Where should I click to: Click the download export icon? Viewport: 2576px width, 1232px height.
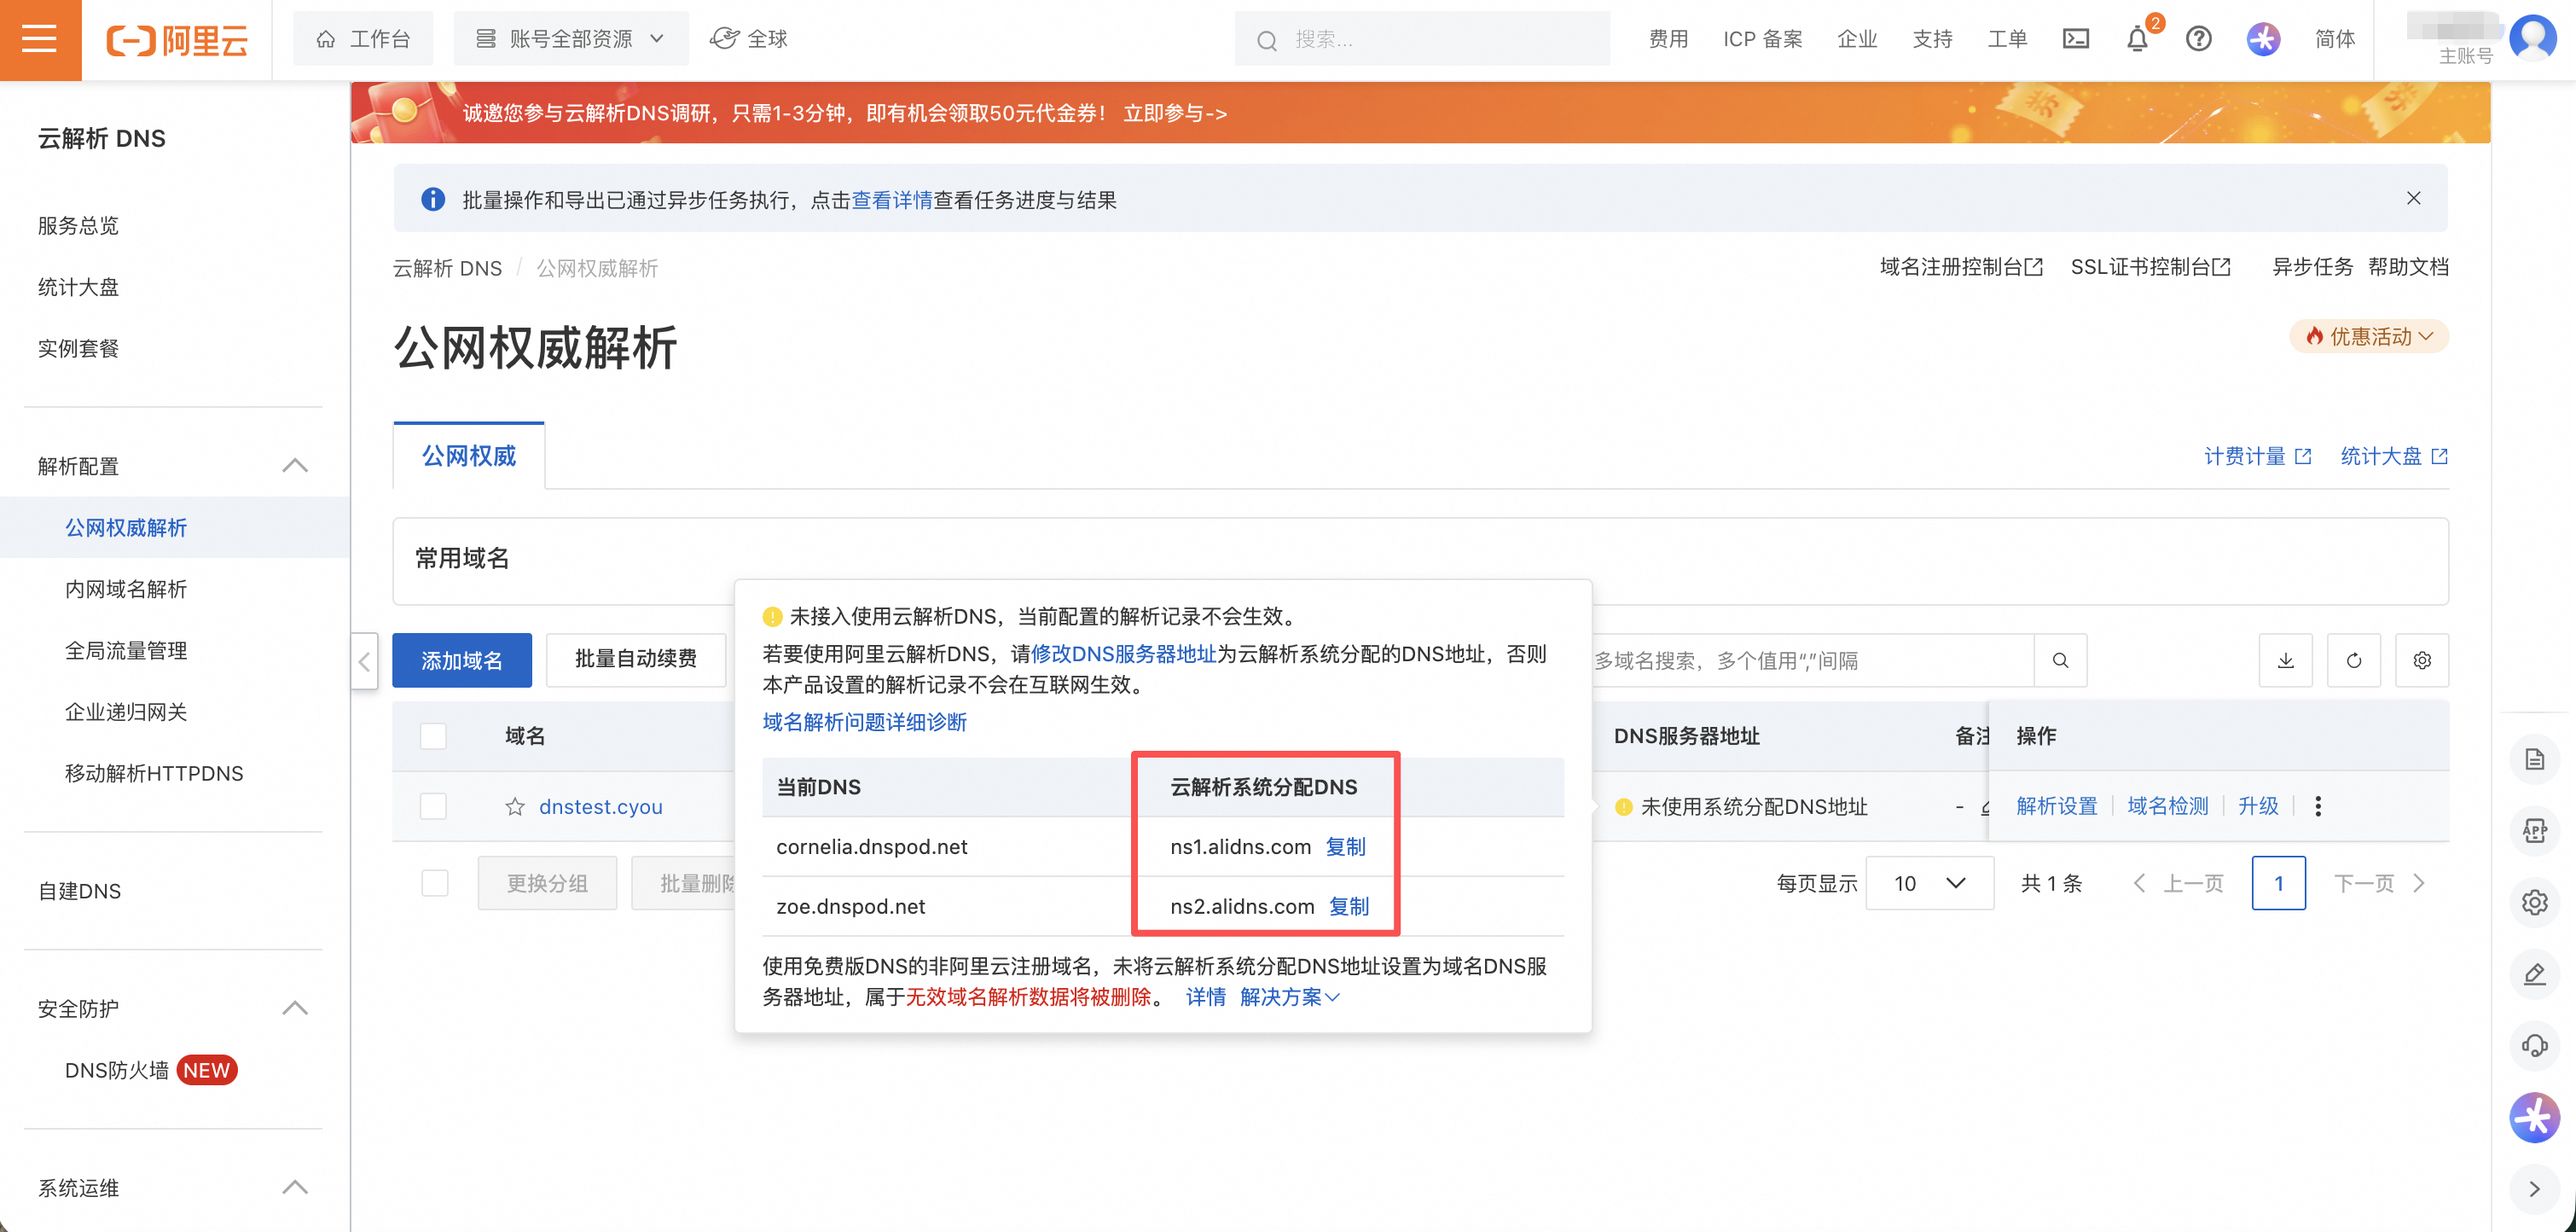[2285, 660]
